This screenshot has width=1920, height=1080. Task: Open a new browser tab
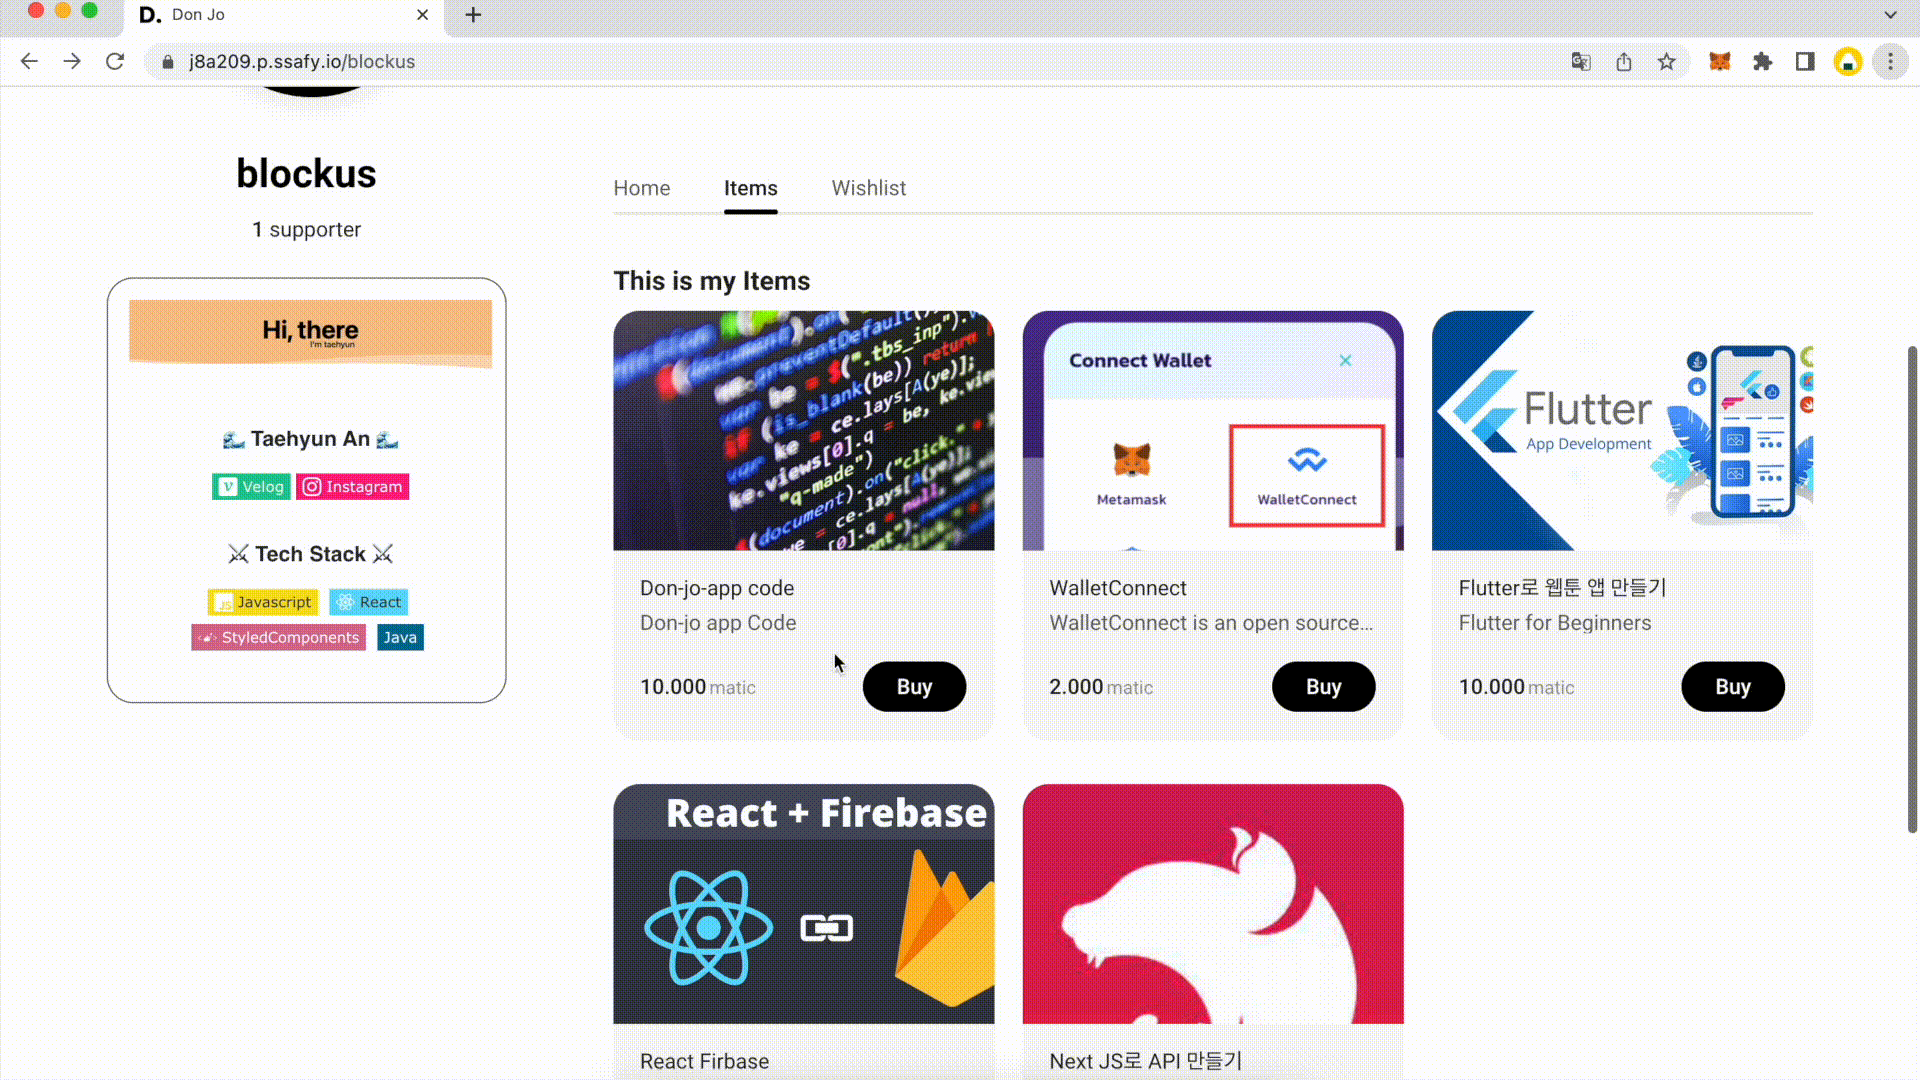point(473,15)
